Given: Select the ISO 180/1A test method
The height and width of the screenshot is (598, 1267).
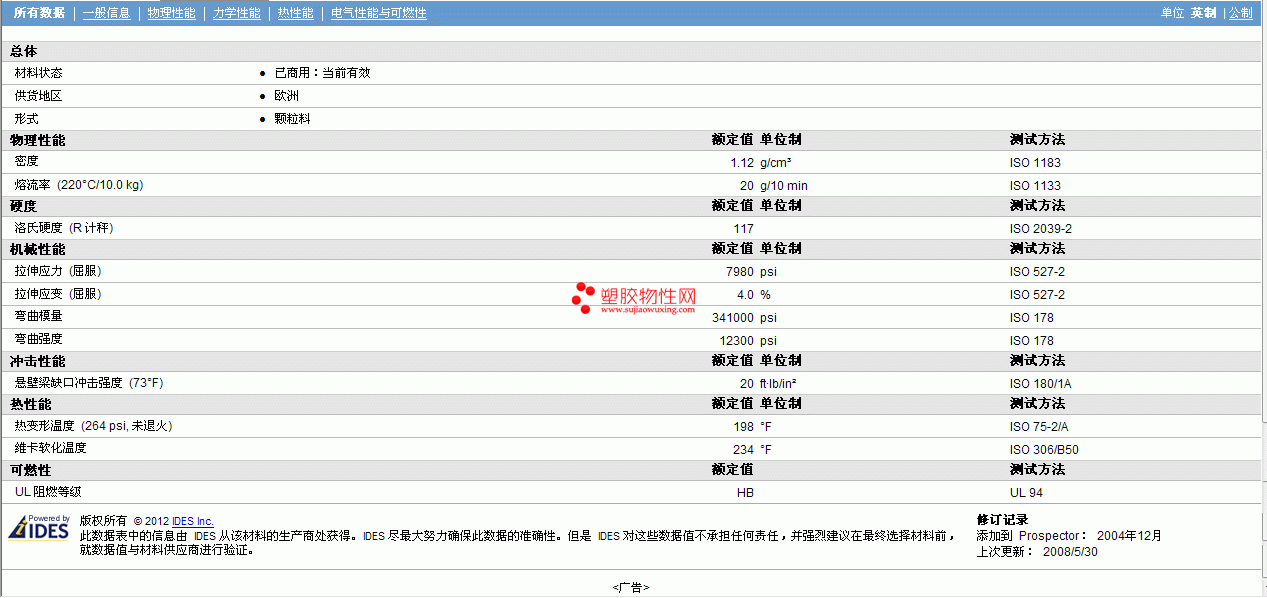Looking at the screenshot, I should [x=1041, y=383].
